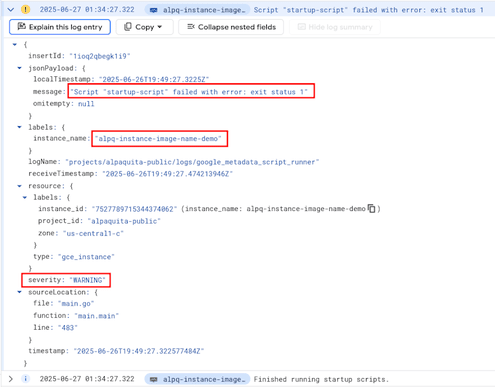495x387 pixels.
Task: Click the alpq-instance-image chip in warning row
Action: pyautogui.click(x=197, y=10)
